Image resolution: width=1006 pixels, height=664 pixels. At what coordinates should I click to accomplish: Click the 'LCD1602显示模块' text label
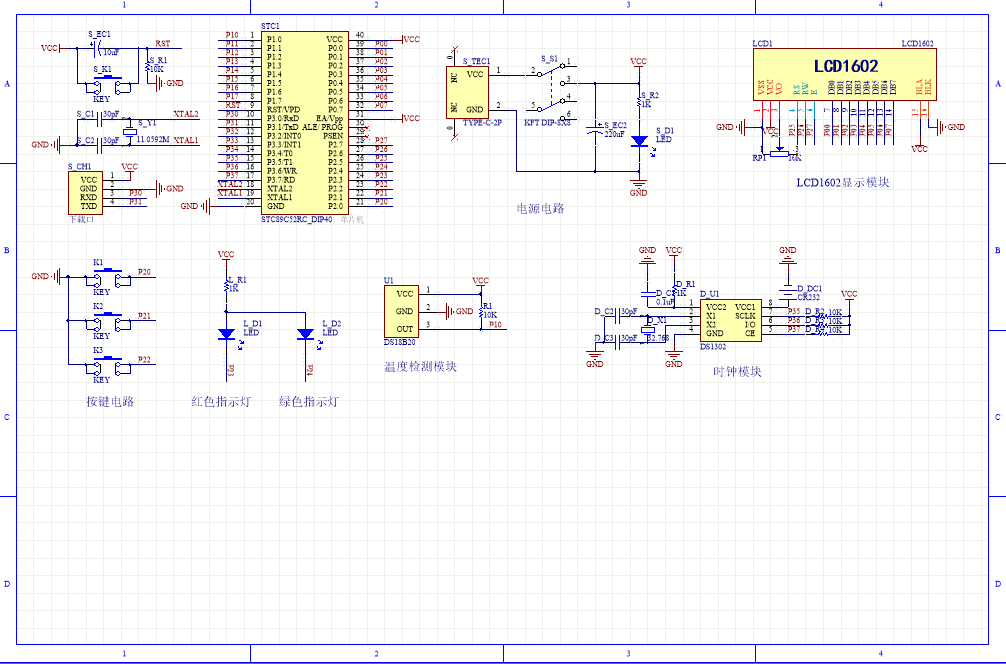(842, 183)
